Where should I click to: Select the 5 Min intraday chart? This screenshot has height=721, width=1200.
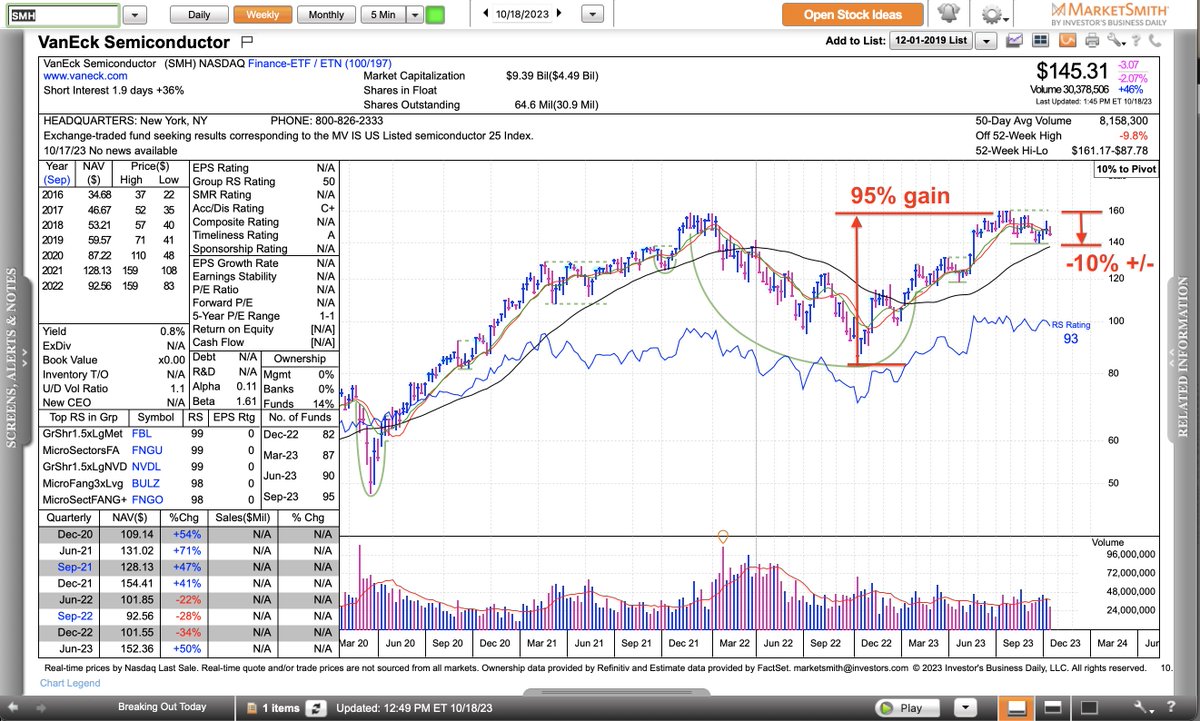381,15
